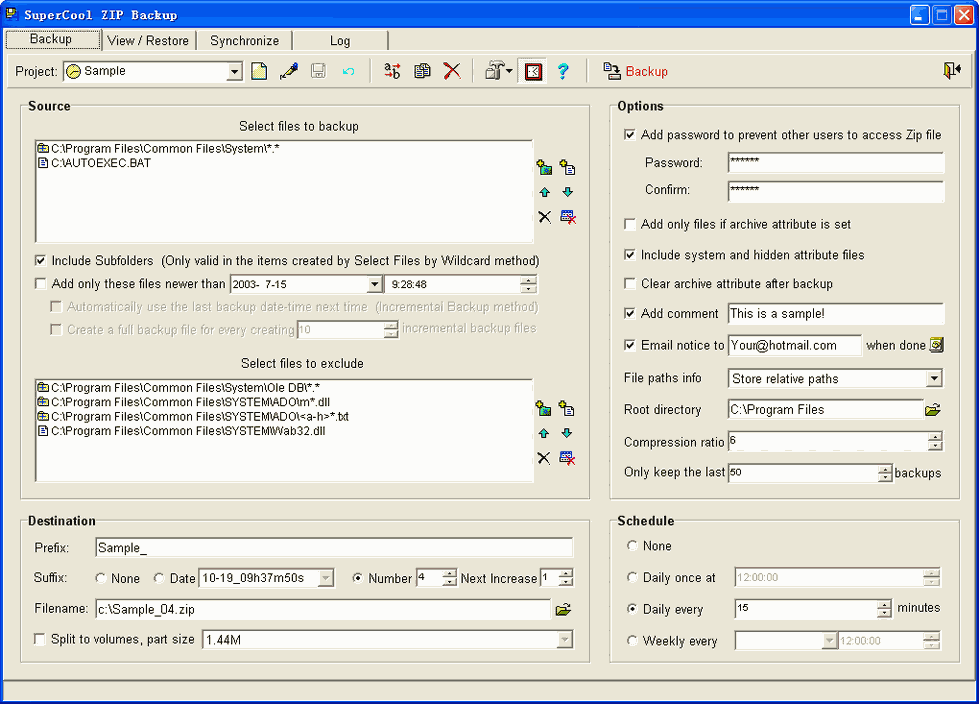Click the new project icon in toolbar
The image size is (979, 704).
259,71
